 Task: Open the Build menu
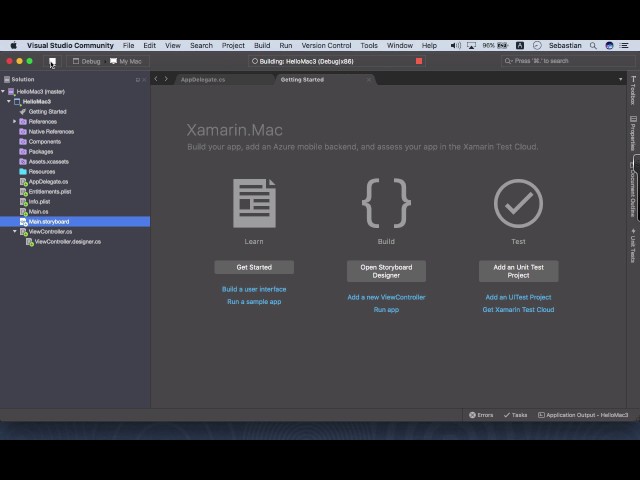coord(262,45)
